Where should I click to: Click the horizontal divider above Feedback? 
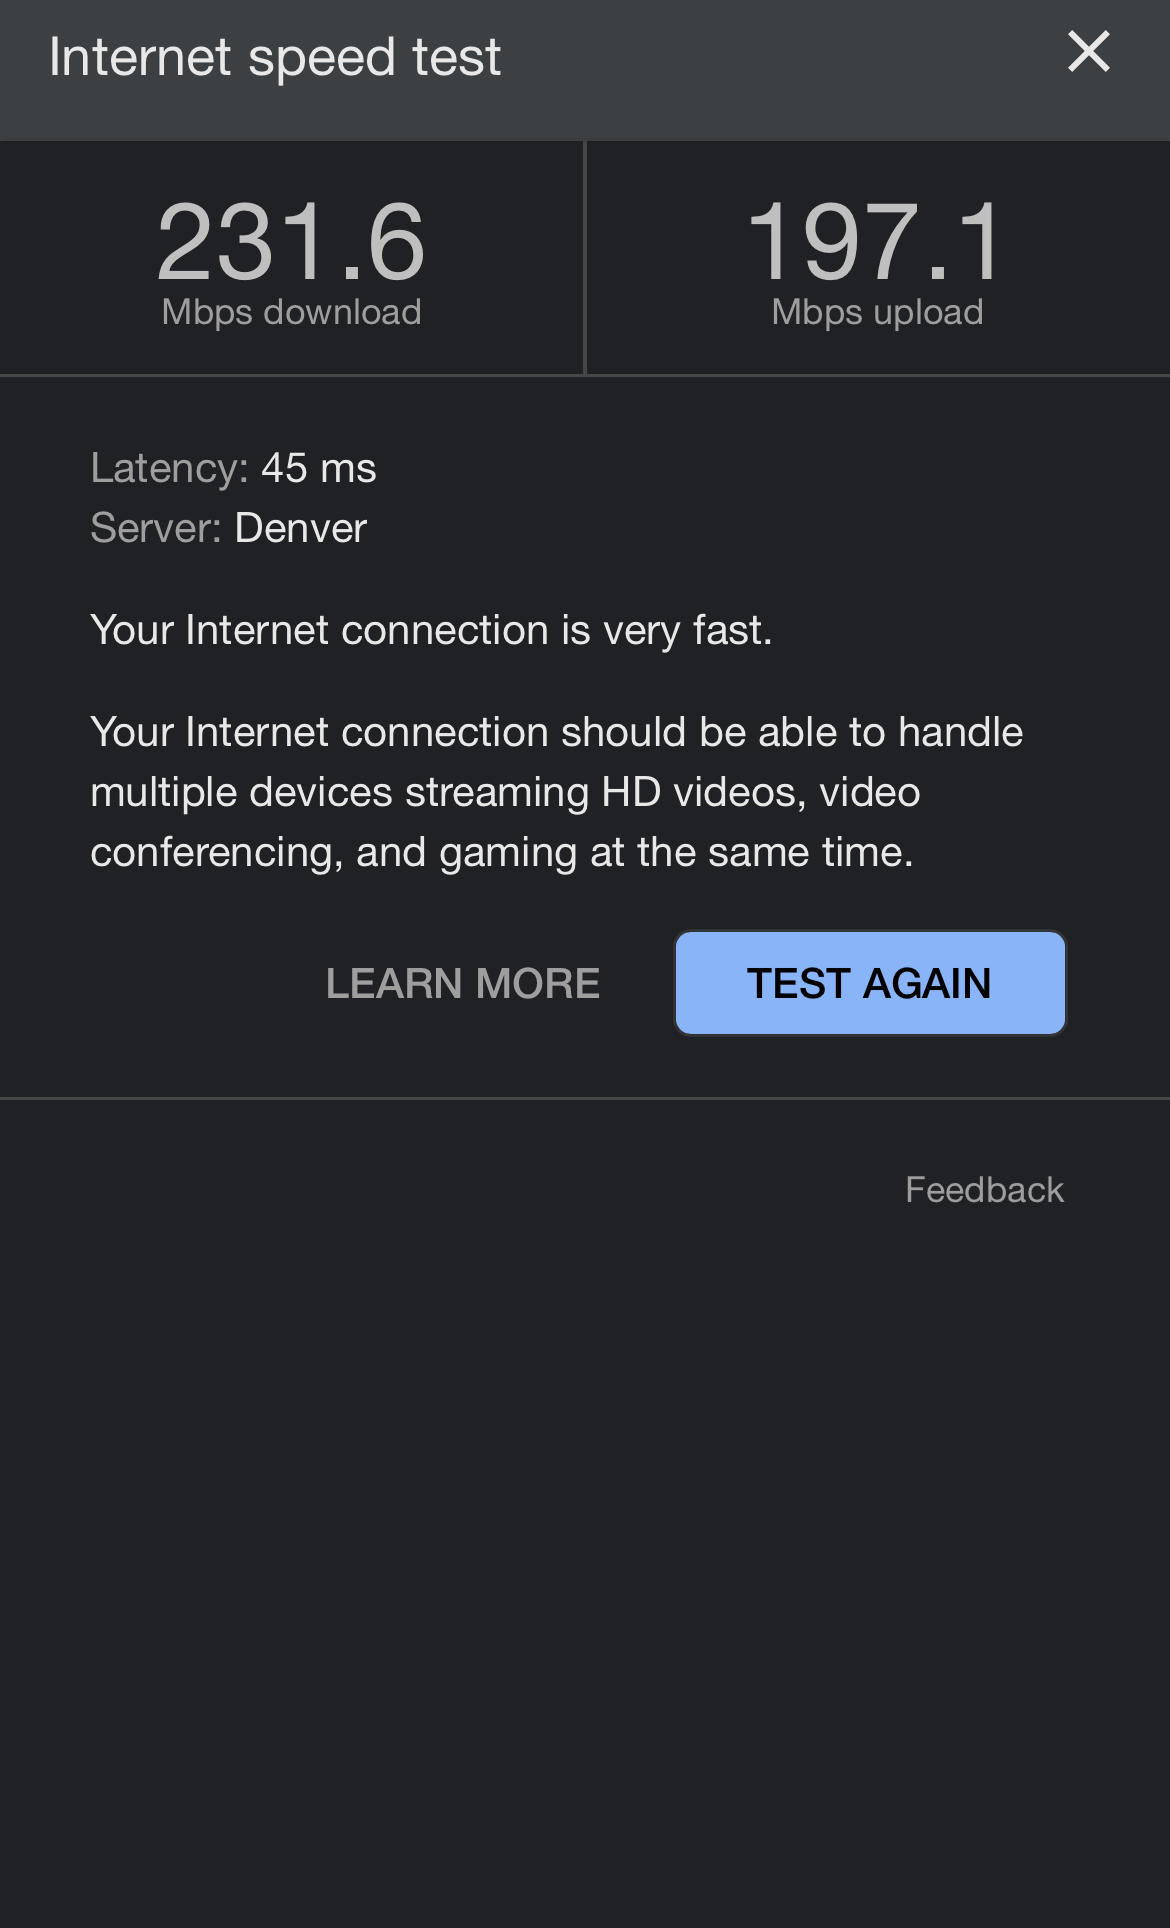click(585, 1098)
